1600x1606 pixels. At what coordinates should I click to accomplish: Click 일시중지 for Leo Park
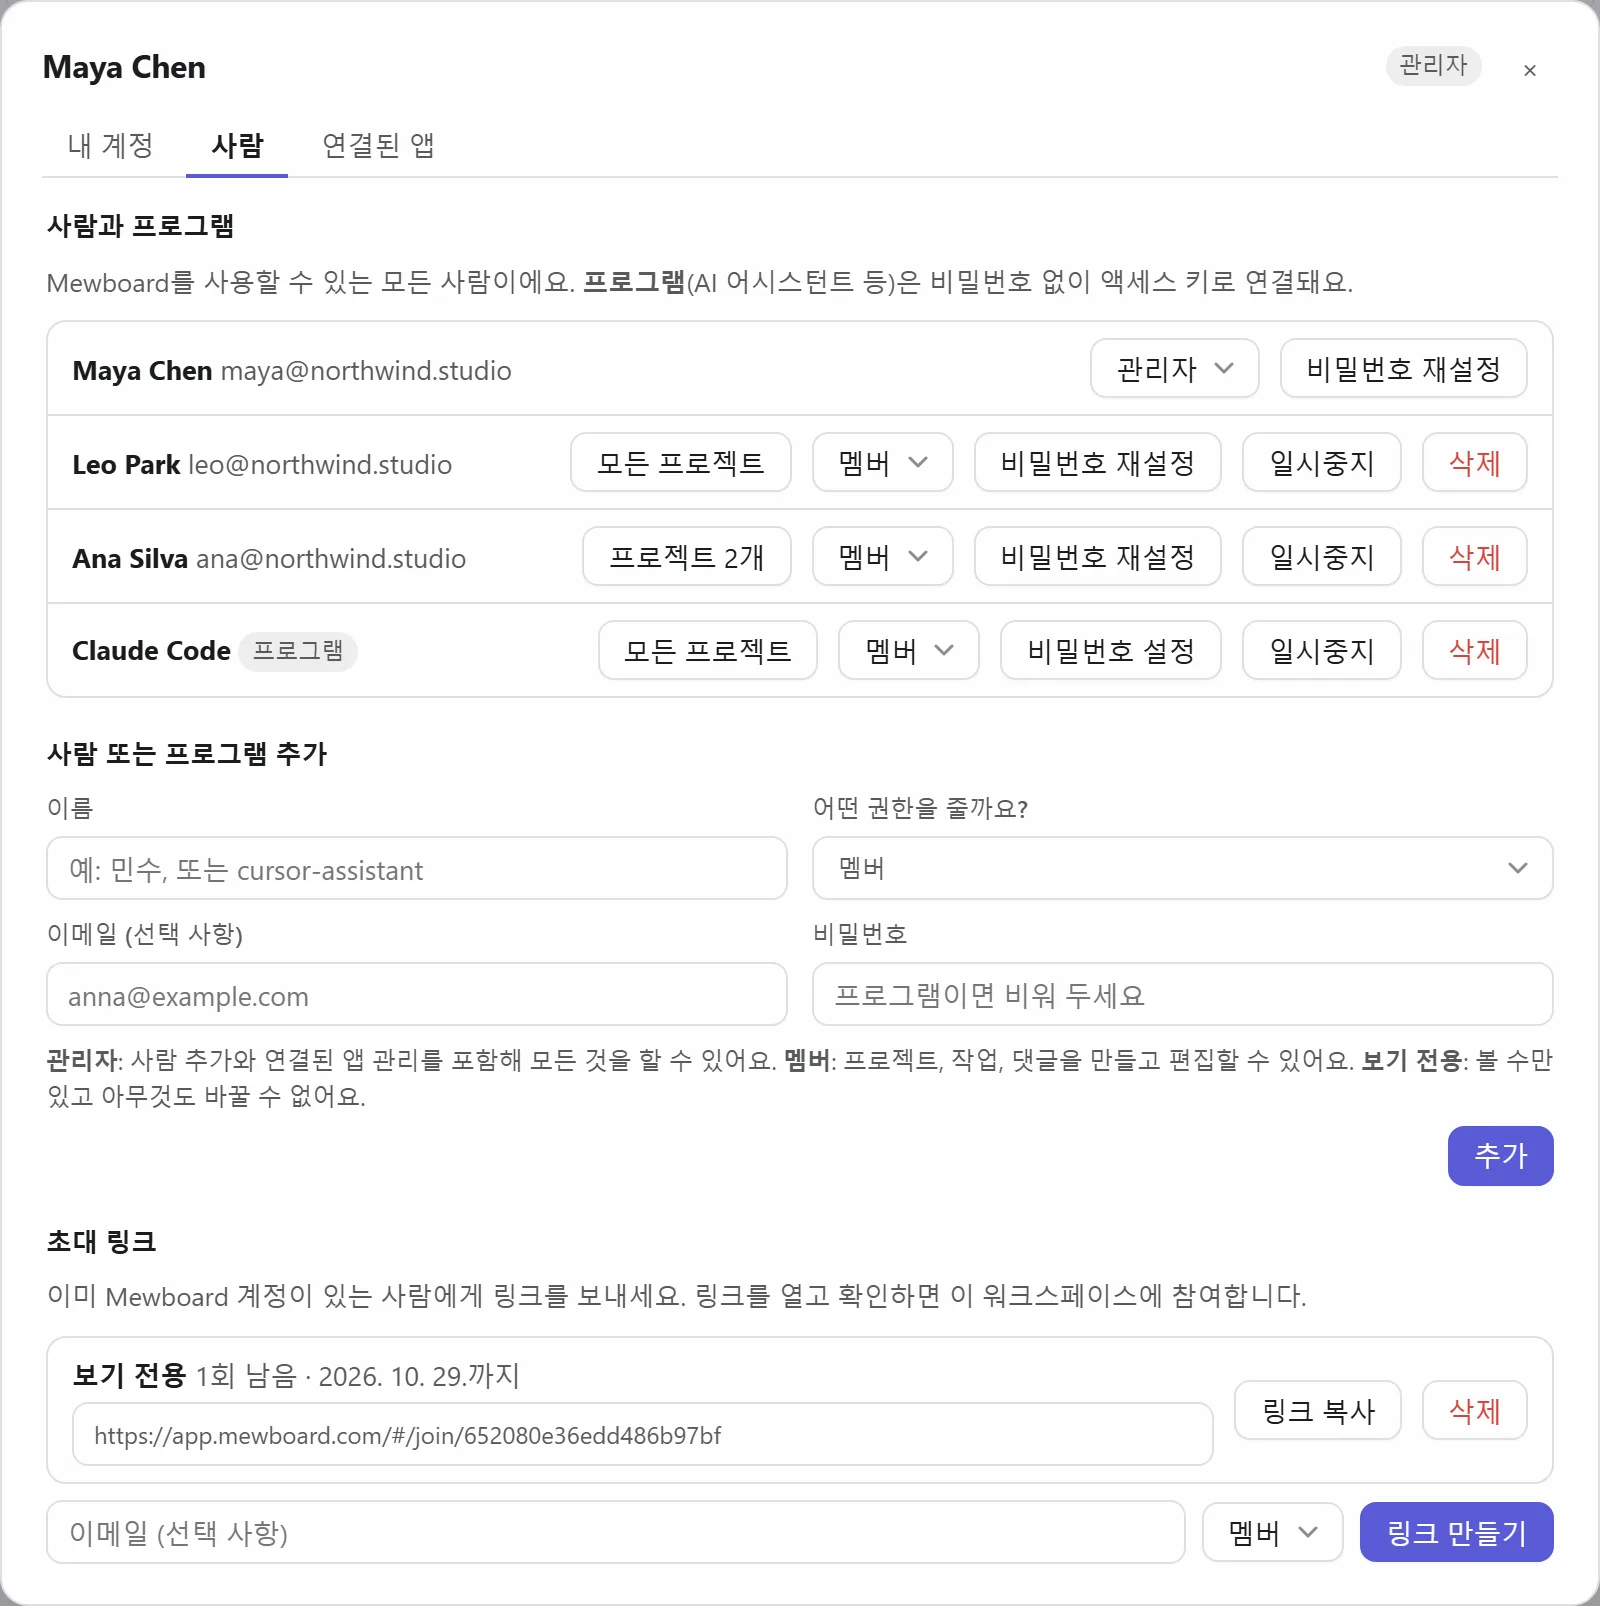coord(1321,463)
